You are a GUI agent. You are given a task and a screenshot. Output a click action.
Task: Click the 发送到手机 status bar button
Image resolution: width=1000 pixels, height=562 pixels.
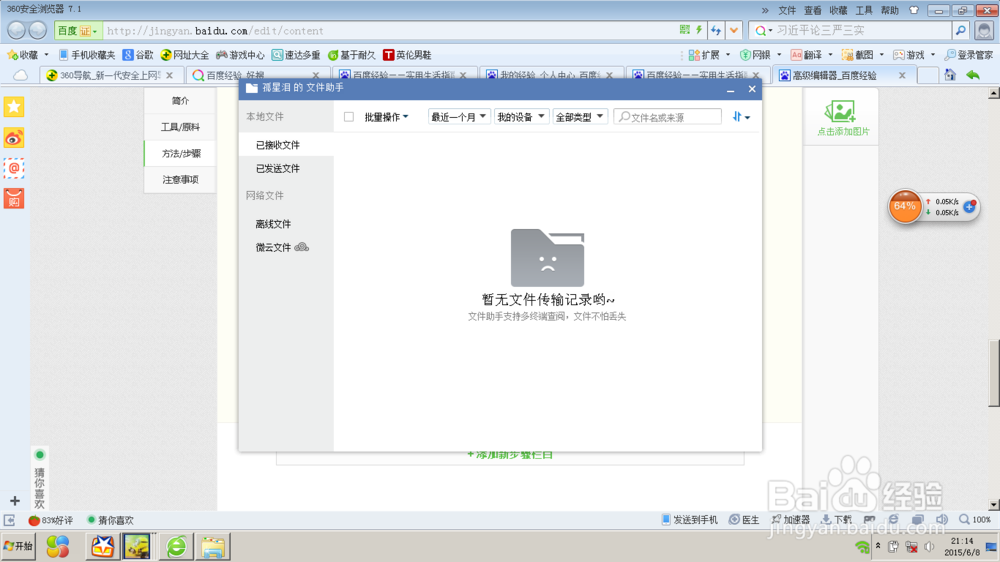point(689,520)
